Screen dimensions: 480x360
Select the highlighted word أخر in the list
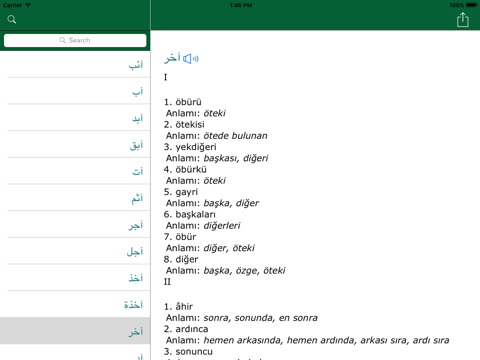(x=75, y=331)
